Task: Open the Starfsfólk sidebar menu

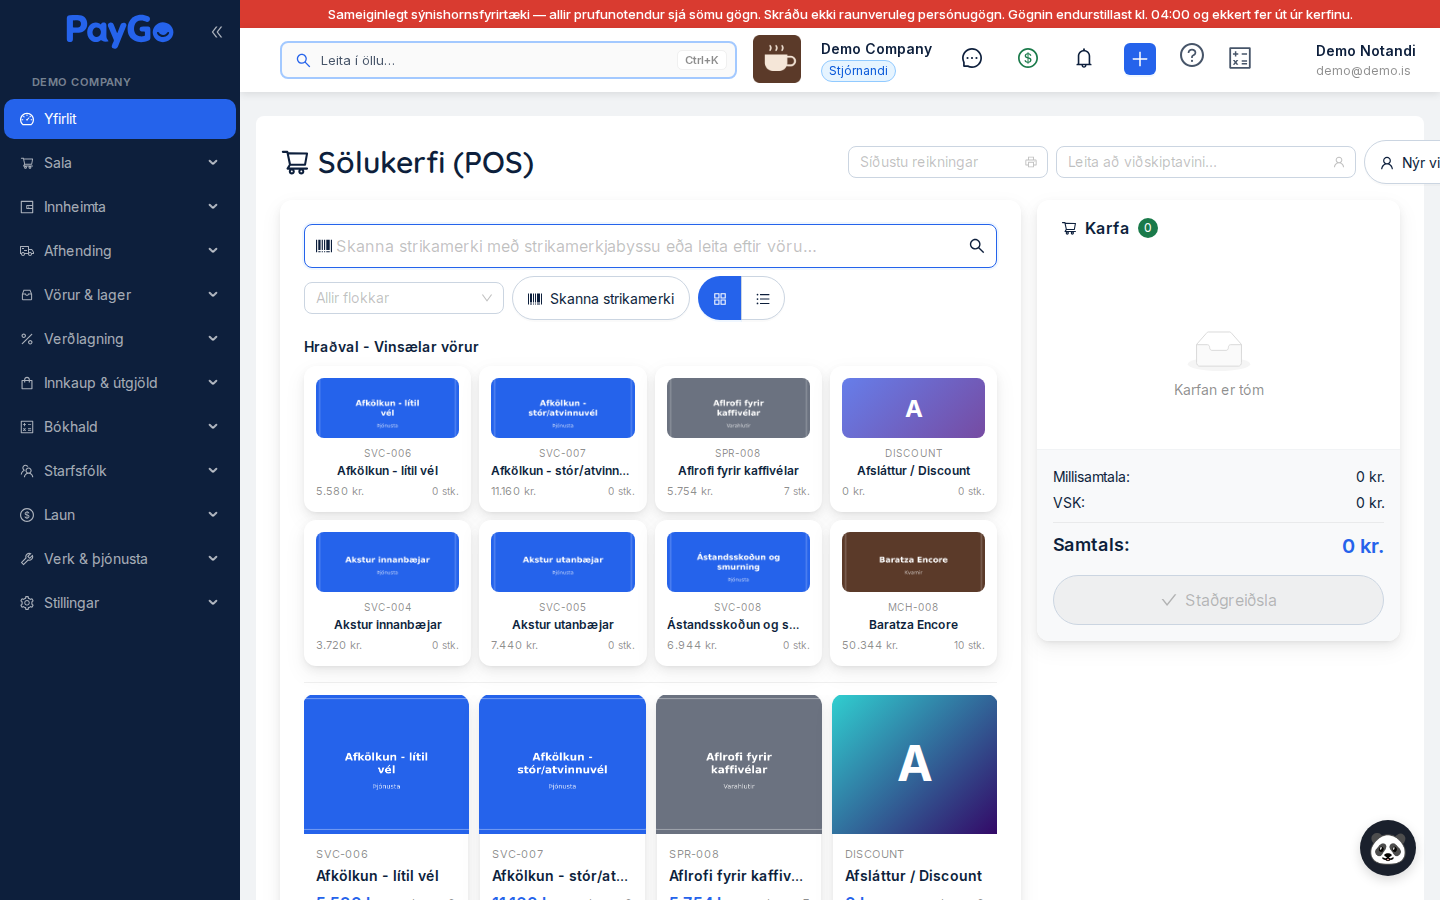Action: click(x=120, y=471)
